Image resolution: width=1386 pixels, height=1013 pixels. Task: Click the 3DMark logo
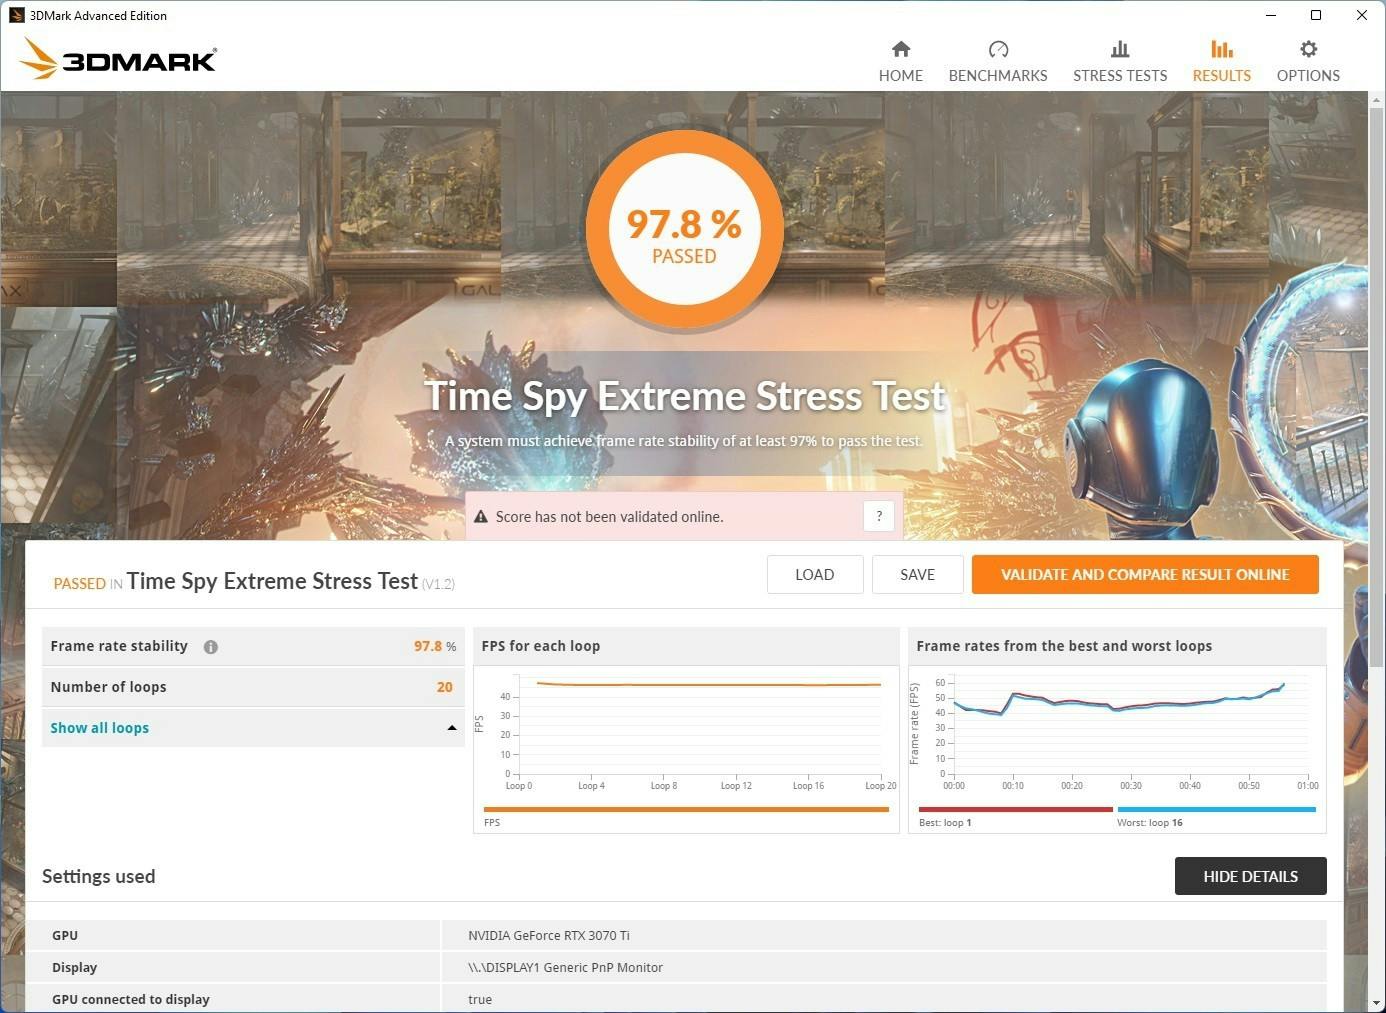tap(118, 59)
